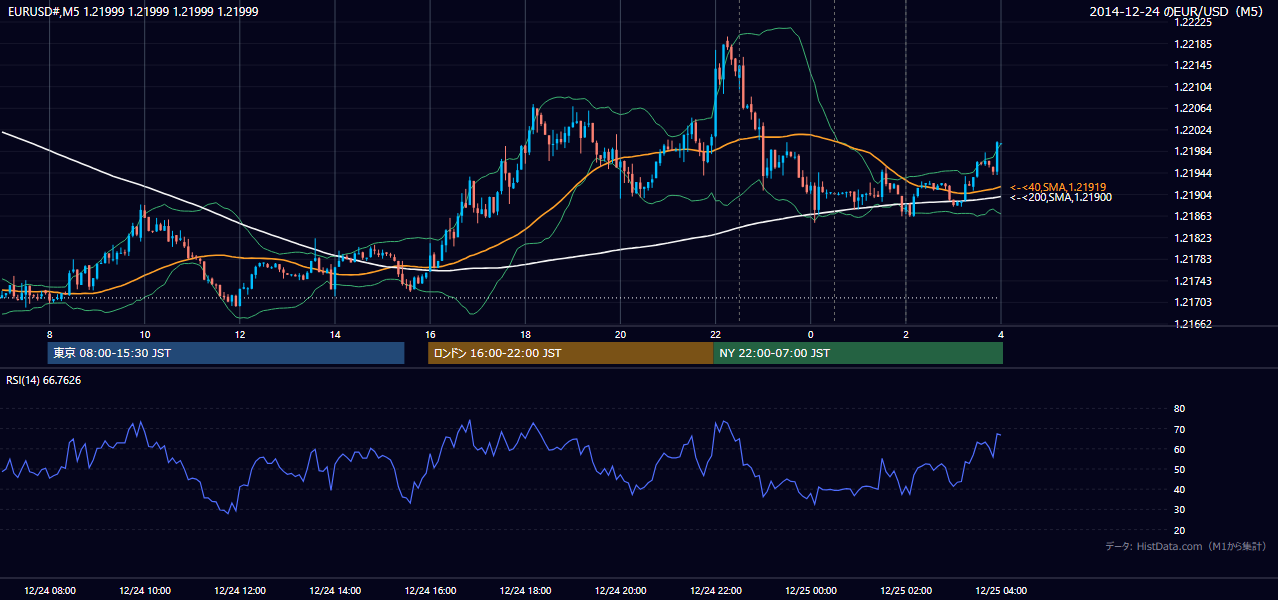Click the RSI 60 level label
The image size is (1278, 600).
1179,449
